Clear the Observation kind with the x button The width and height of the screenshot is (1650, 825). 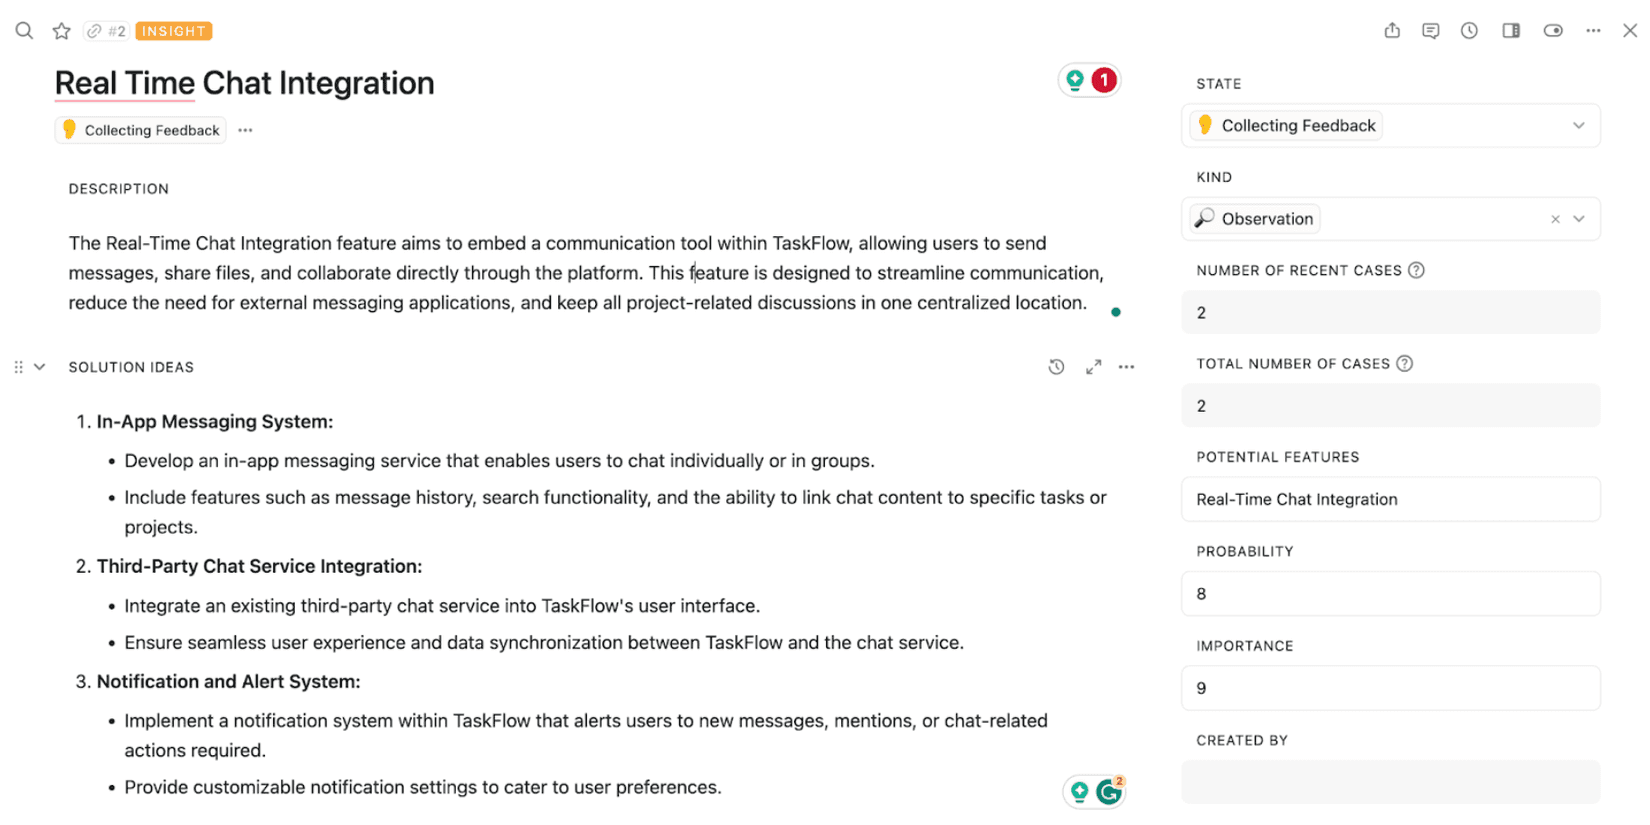click(x=1556, y=218)
